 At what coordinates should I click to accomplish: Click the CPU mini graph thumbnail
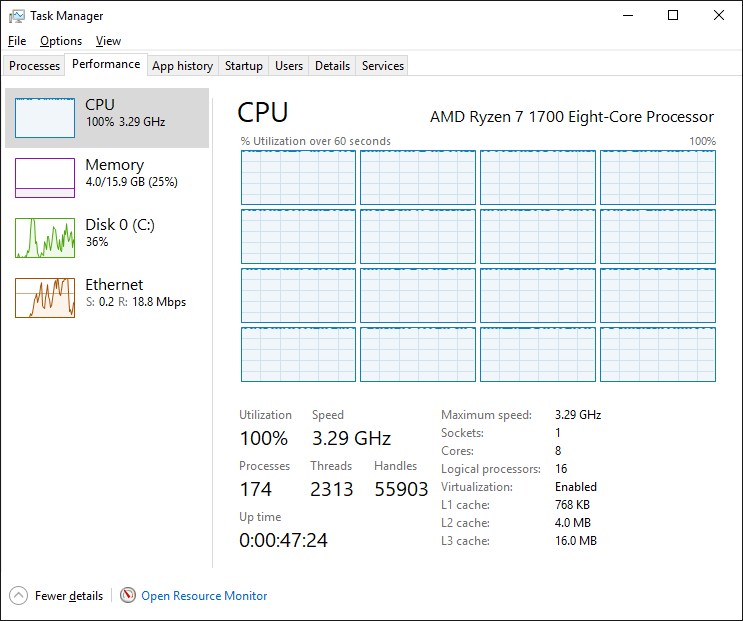tap(45, 118)
